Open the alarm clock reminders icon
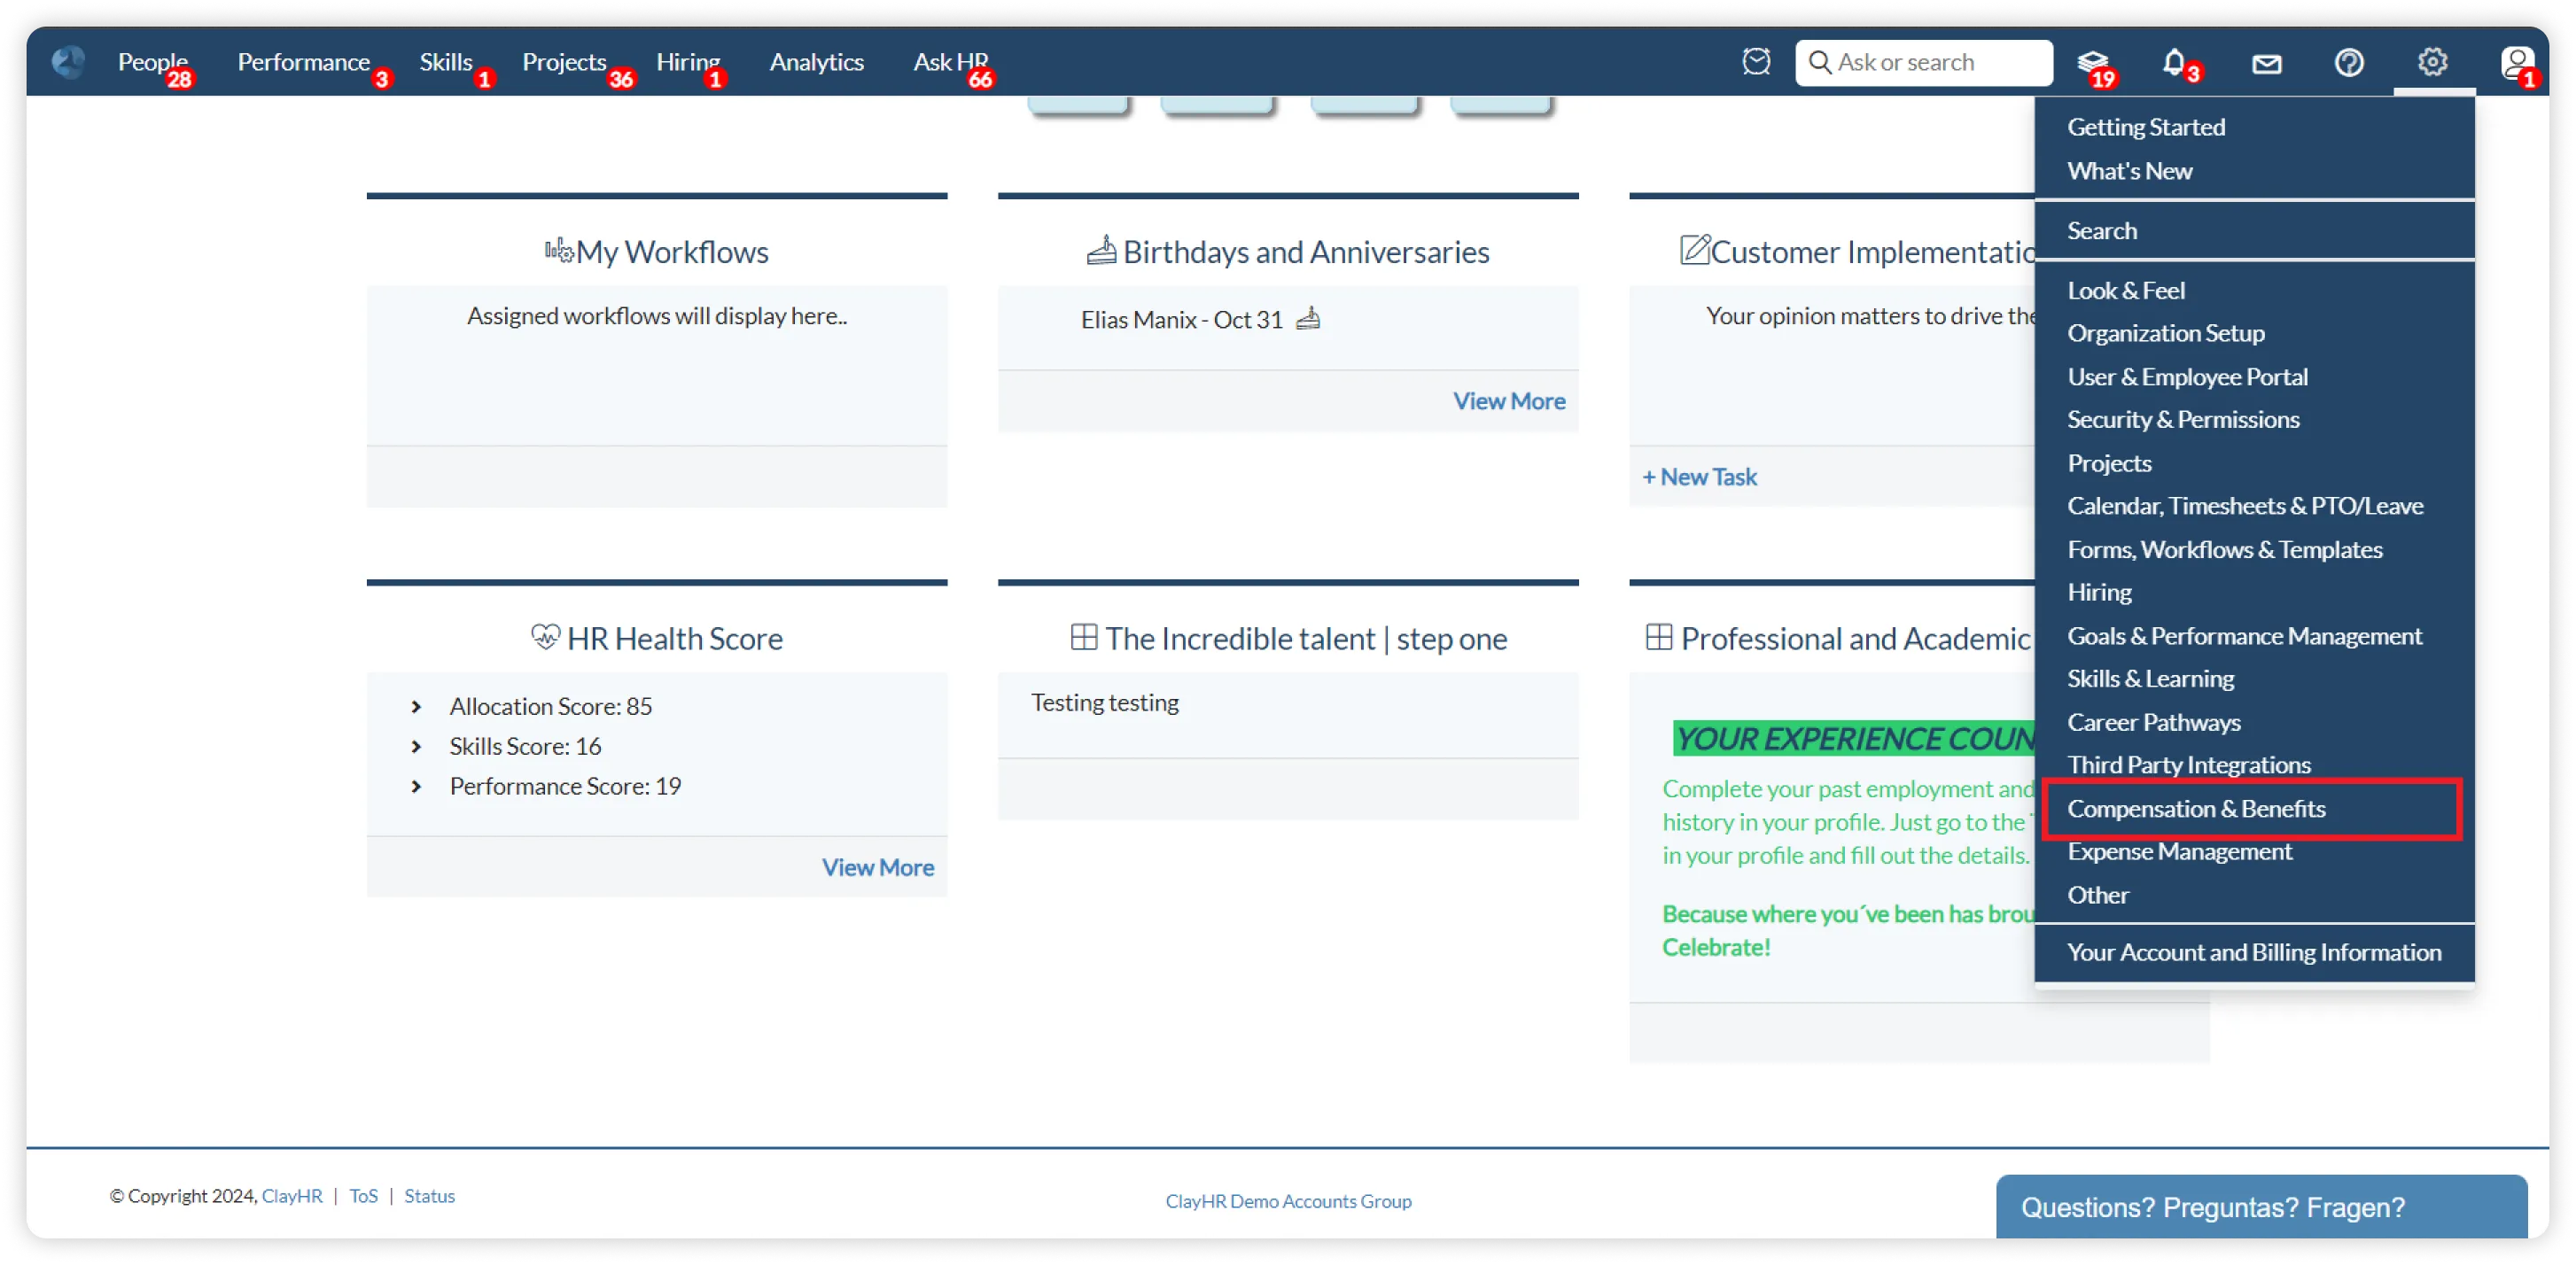 click(1756, 62)
